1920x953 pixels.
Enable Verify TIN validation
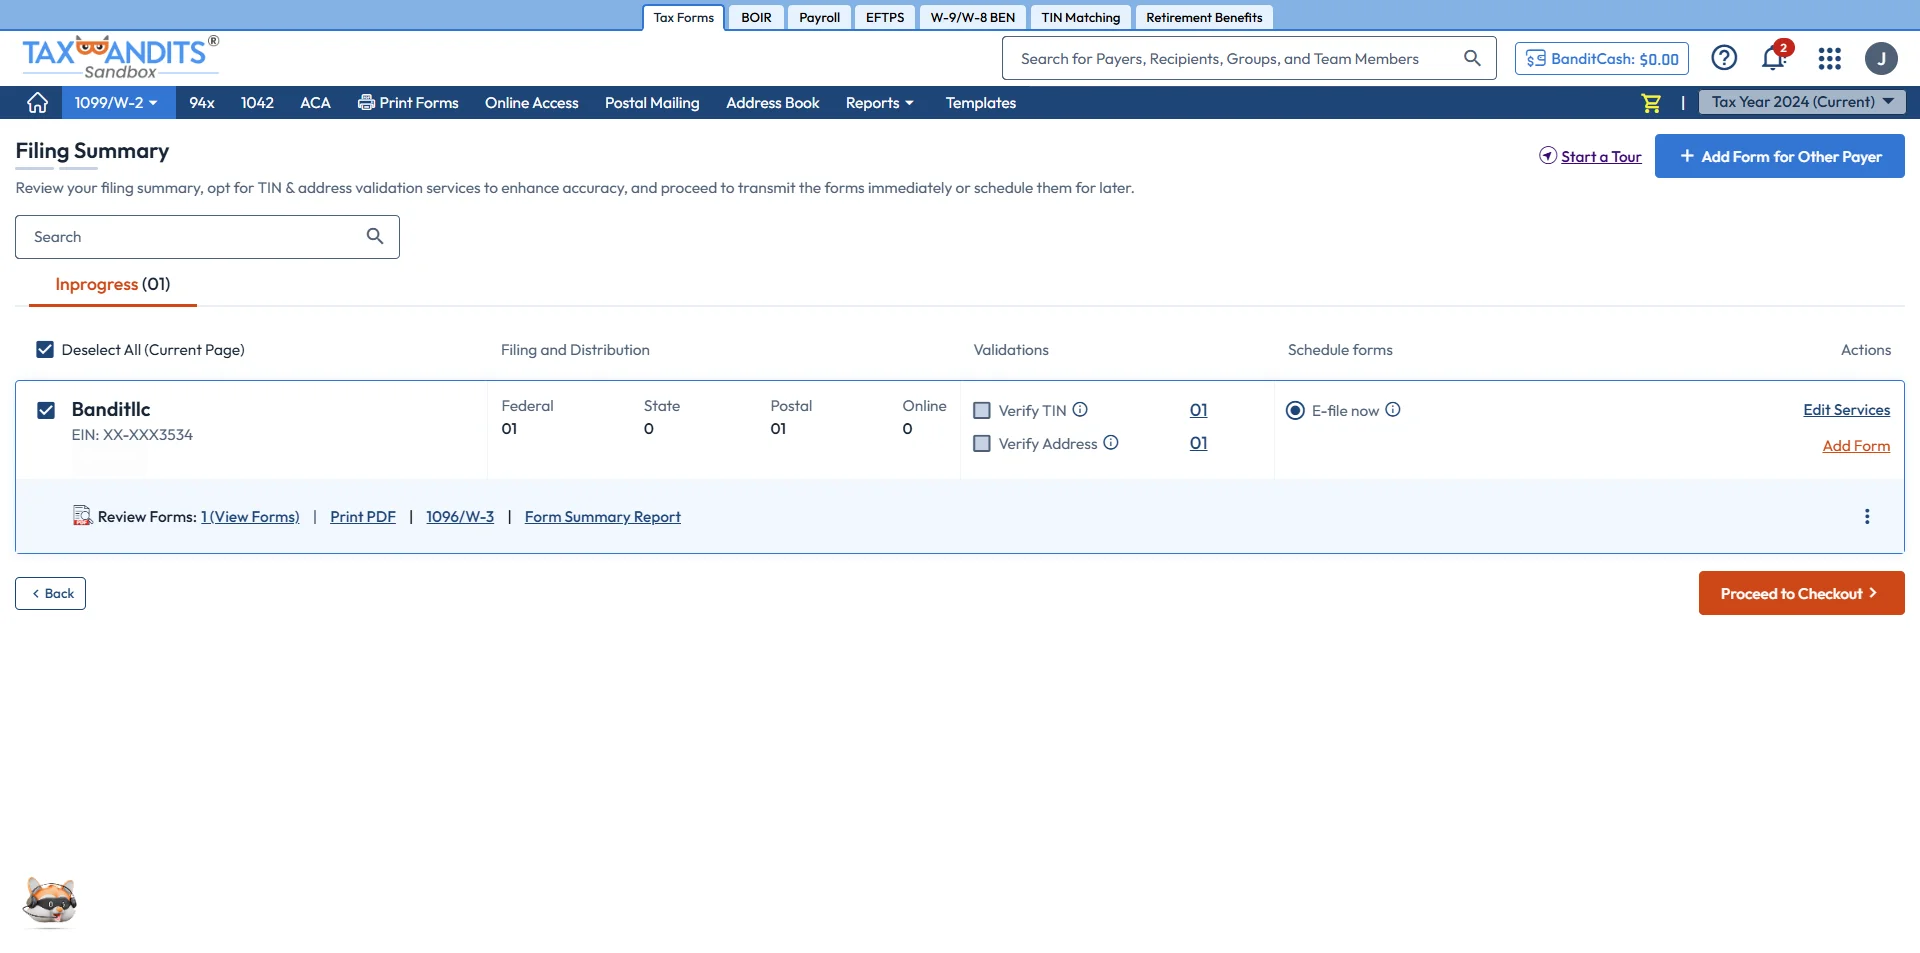pyautogui.click(x=981, y=410)
